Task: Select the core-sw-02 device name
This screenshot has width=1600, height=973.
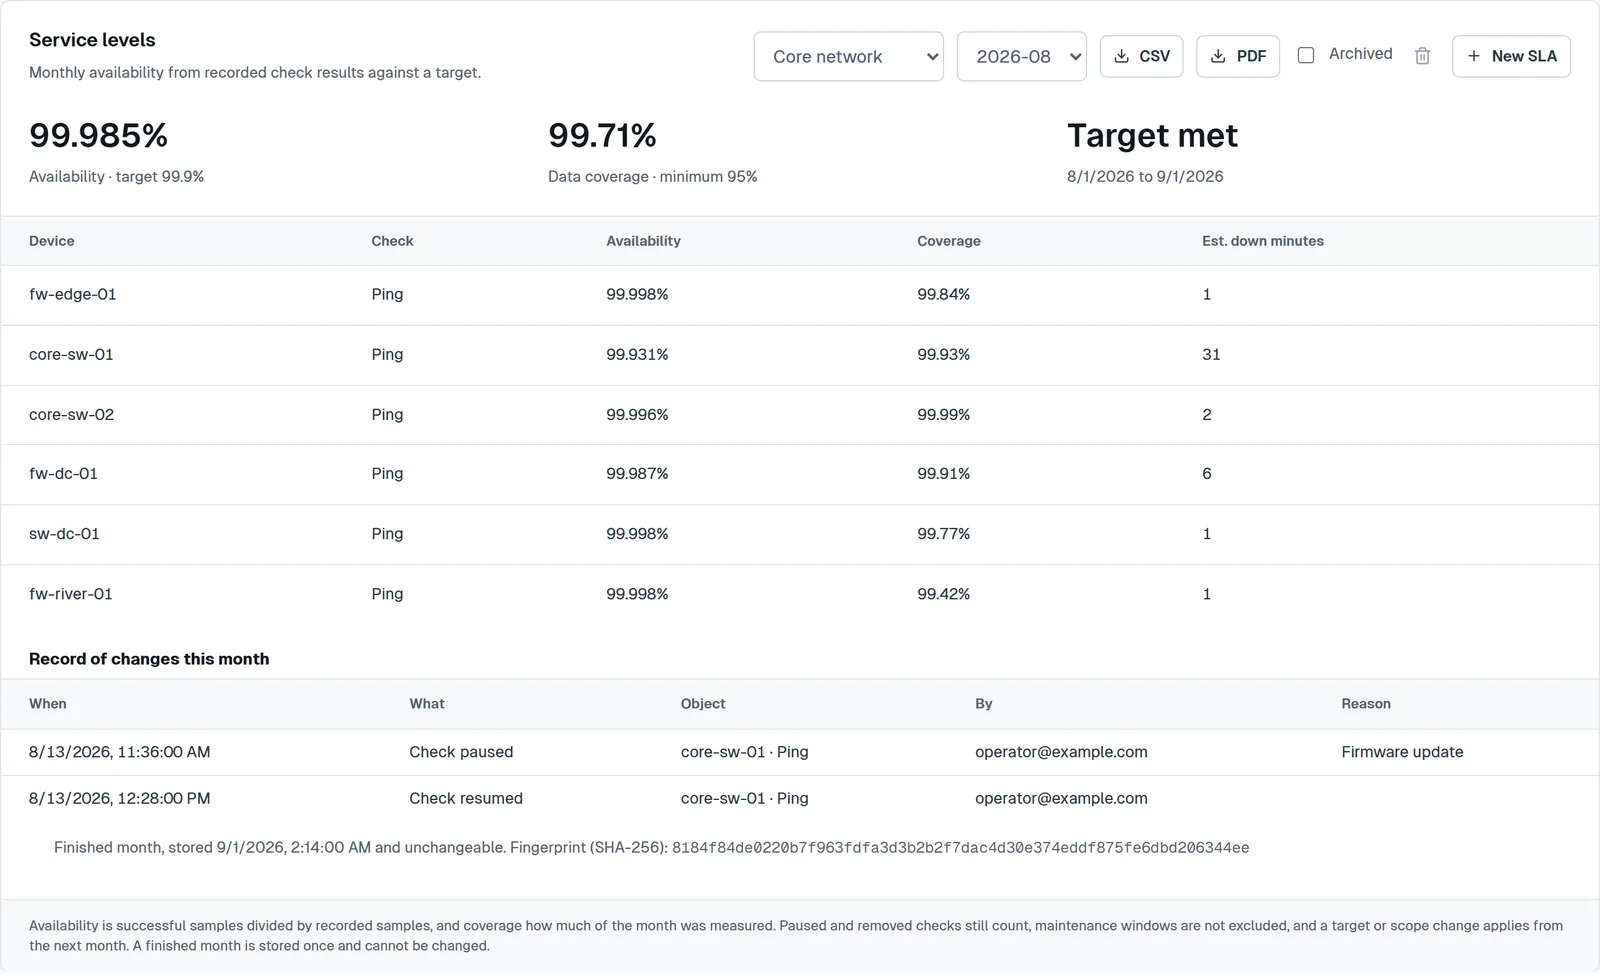Action: click(71, 414)
